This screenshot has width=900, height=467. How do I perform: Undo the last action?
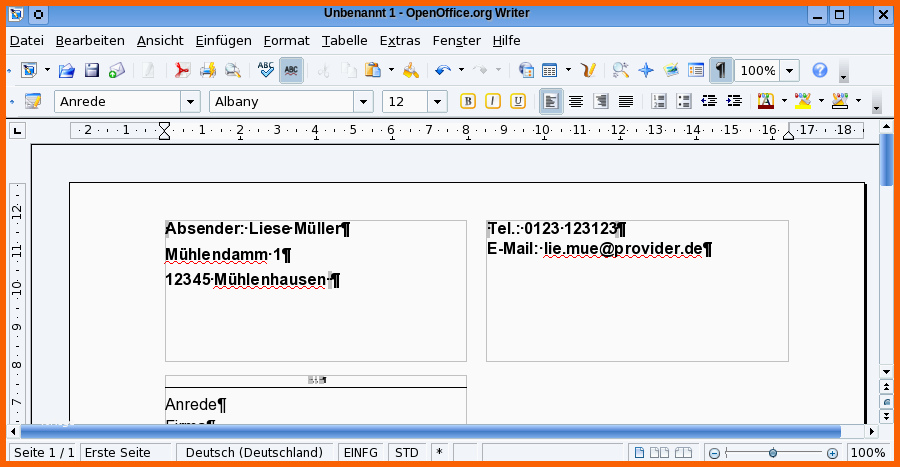443,70
